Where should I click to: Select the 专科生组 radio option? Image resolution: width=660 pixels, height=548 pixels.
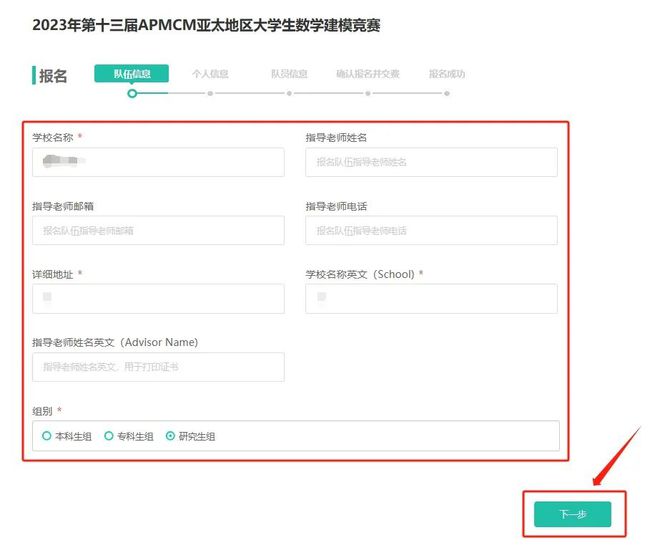point(128,436)
